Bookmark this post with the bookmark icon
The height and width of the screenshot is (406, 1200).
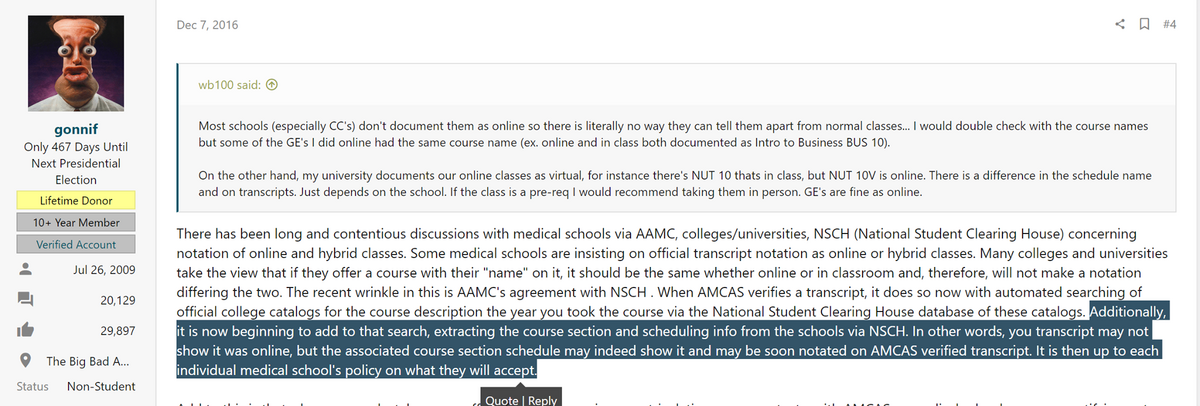pos(1144,24)
